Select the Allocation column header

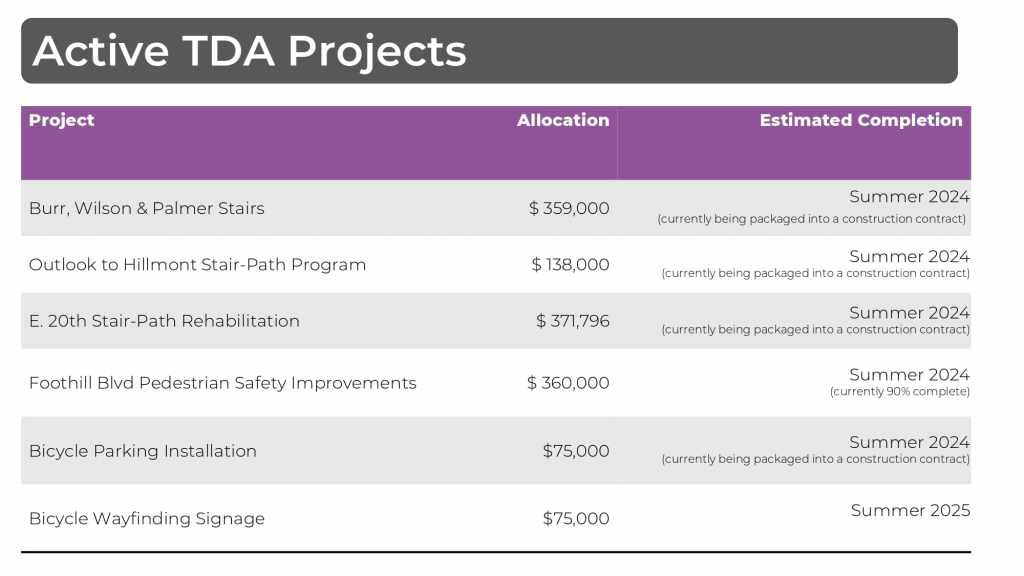click(563, 121)
